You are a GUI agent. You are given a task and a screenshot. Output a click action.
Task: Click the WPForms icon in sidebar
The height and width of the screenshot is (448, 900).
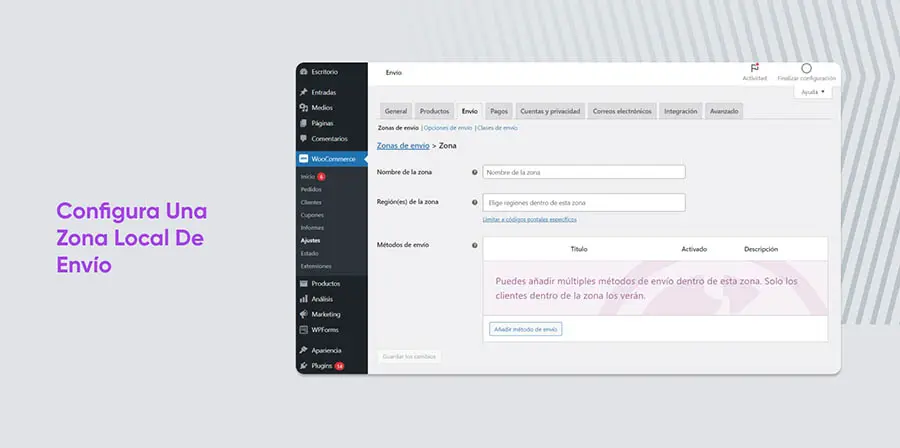tap(304, 330)
